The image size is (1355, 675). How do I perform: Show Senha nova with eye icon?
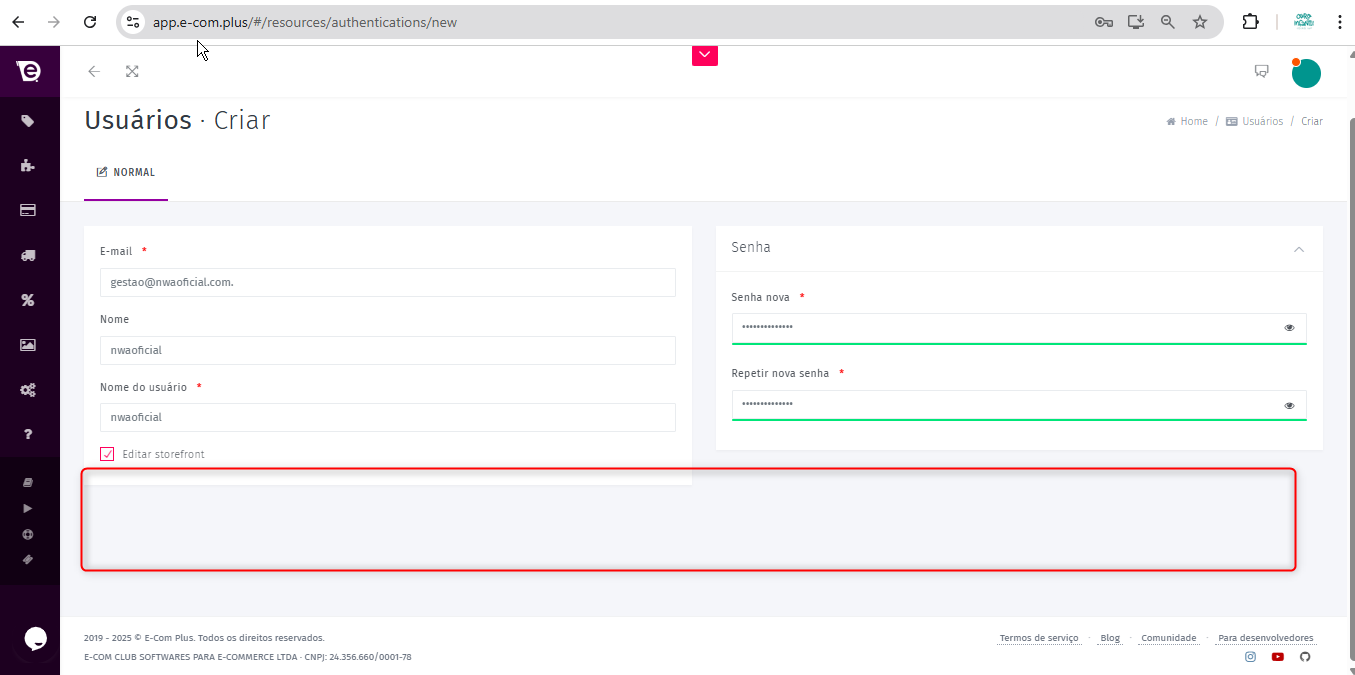tap(1290, 327)
